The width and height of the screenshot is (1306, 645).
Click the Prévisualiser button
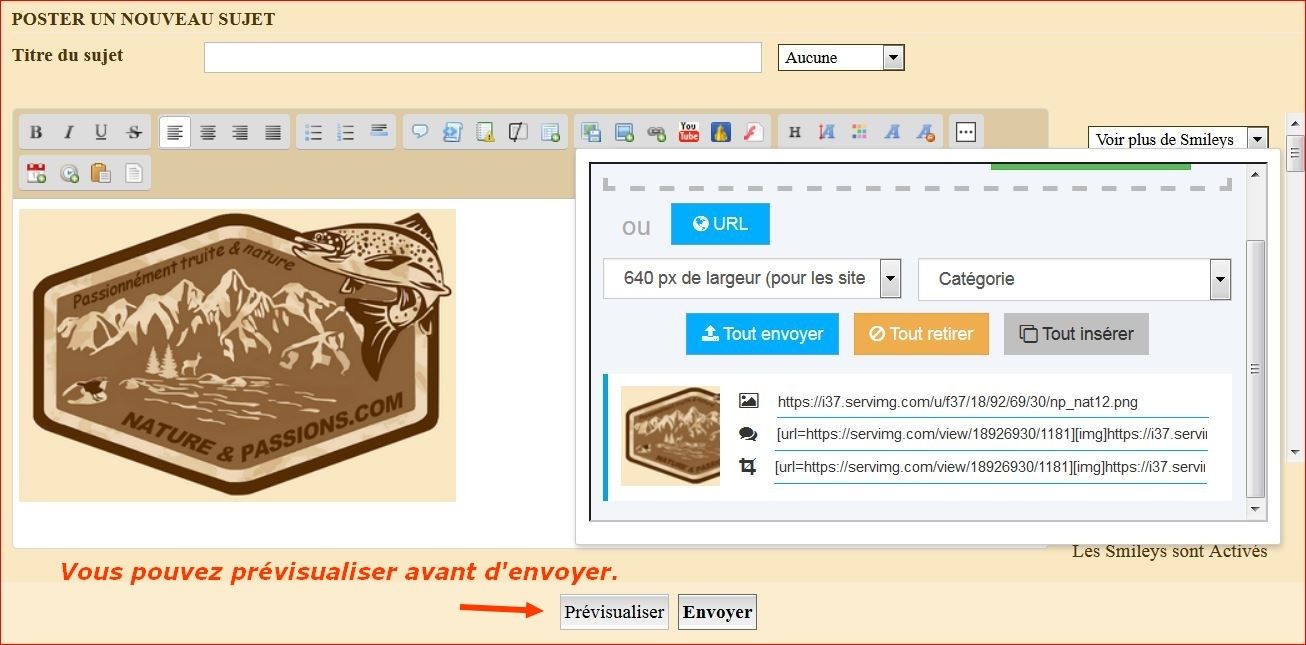point(614,612)
